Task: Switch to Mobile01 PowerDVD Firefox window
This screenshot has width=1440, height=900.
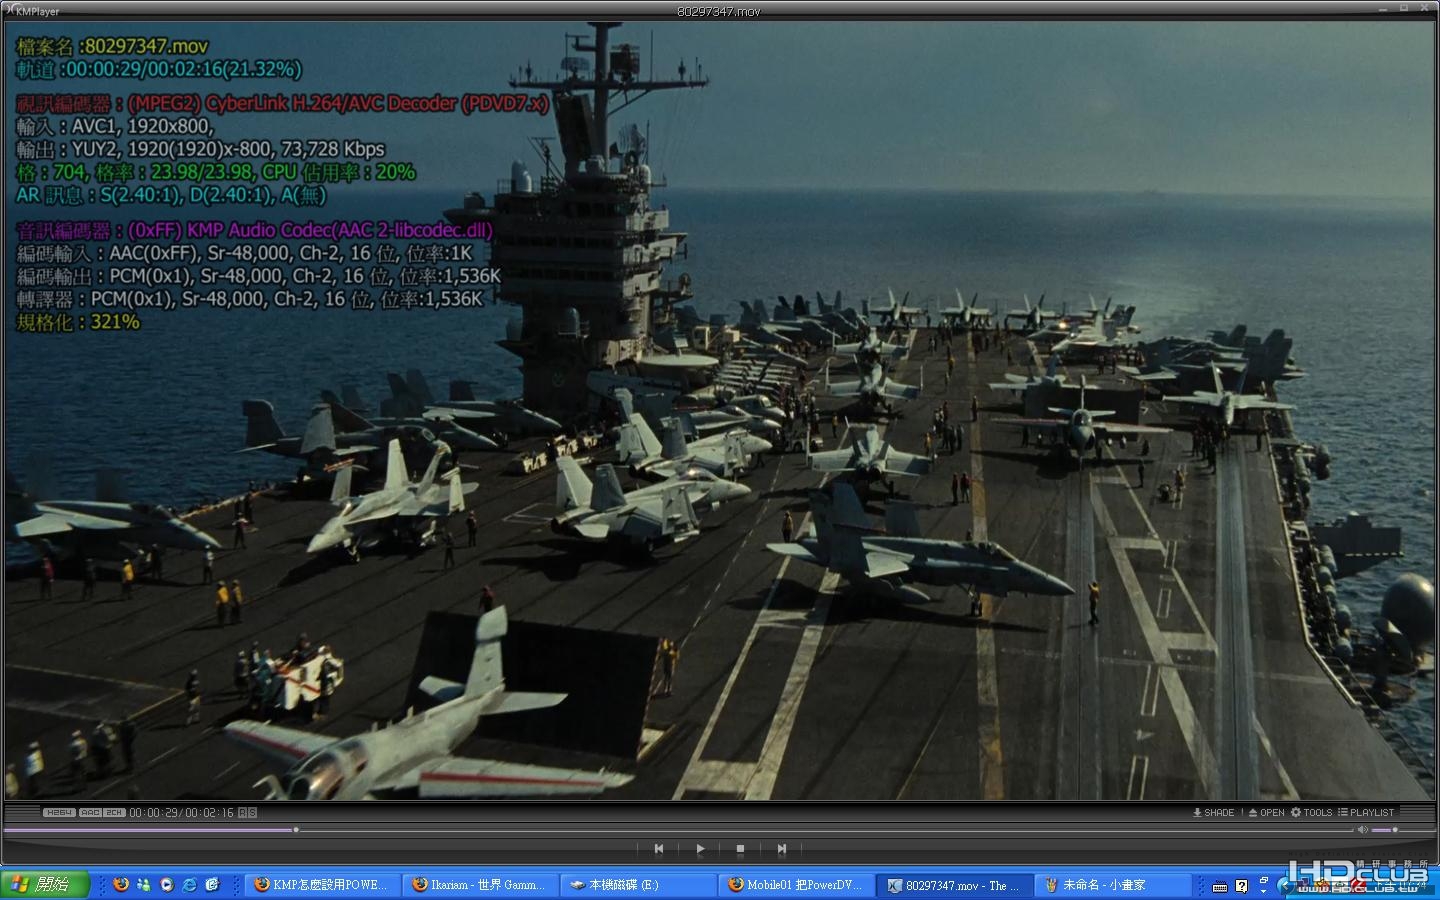Action: coord(797,885)
